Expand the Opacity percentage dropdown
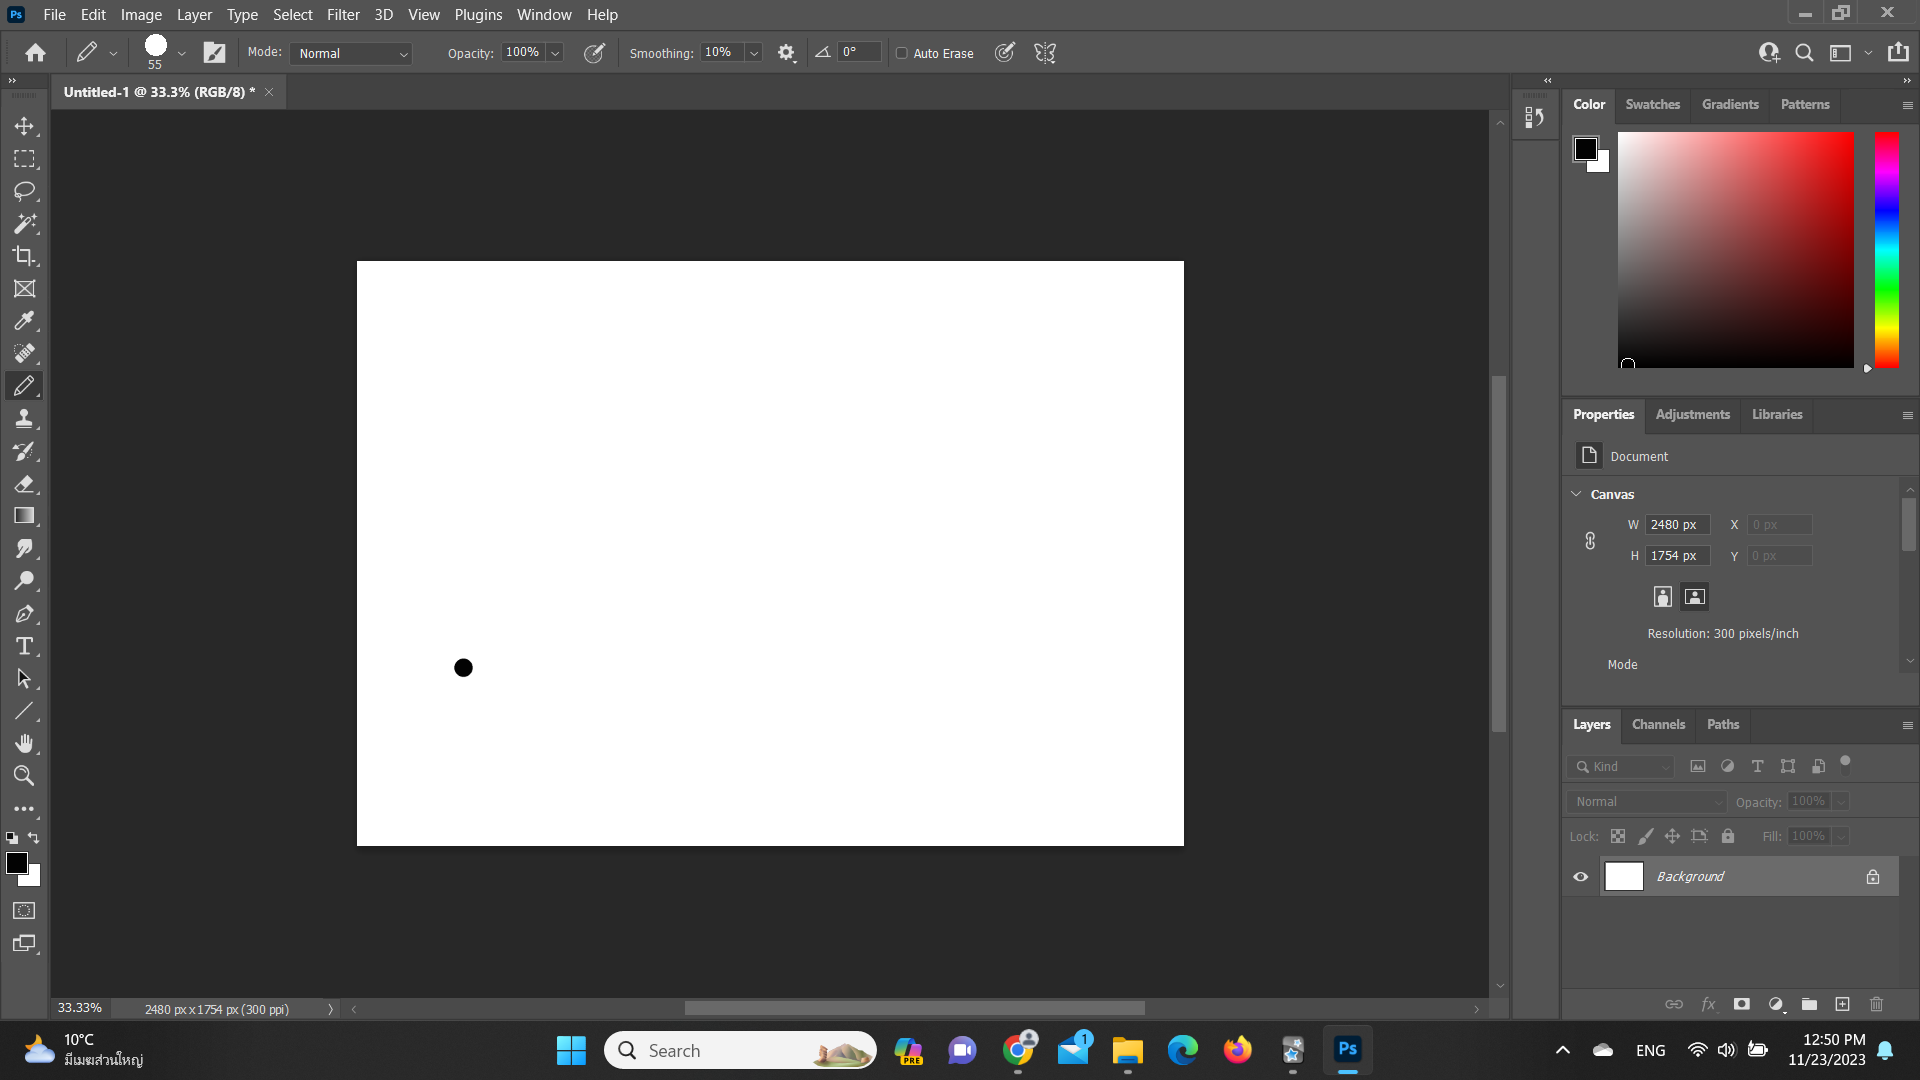This screenshot has height=1080, width=1920. coord(553,53)
